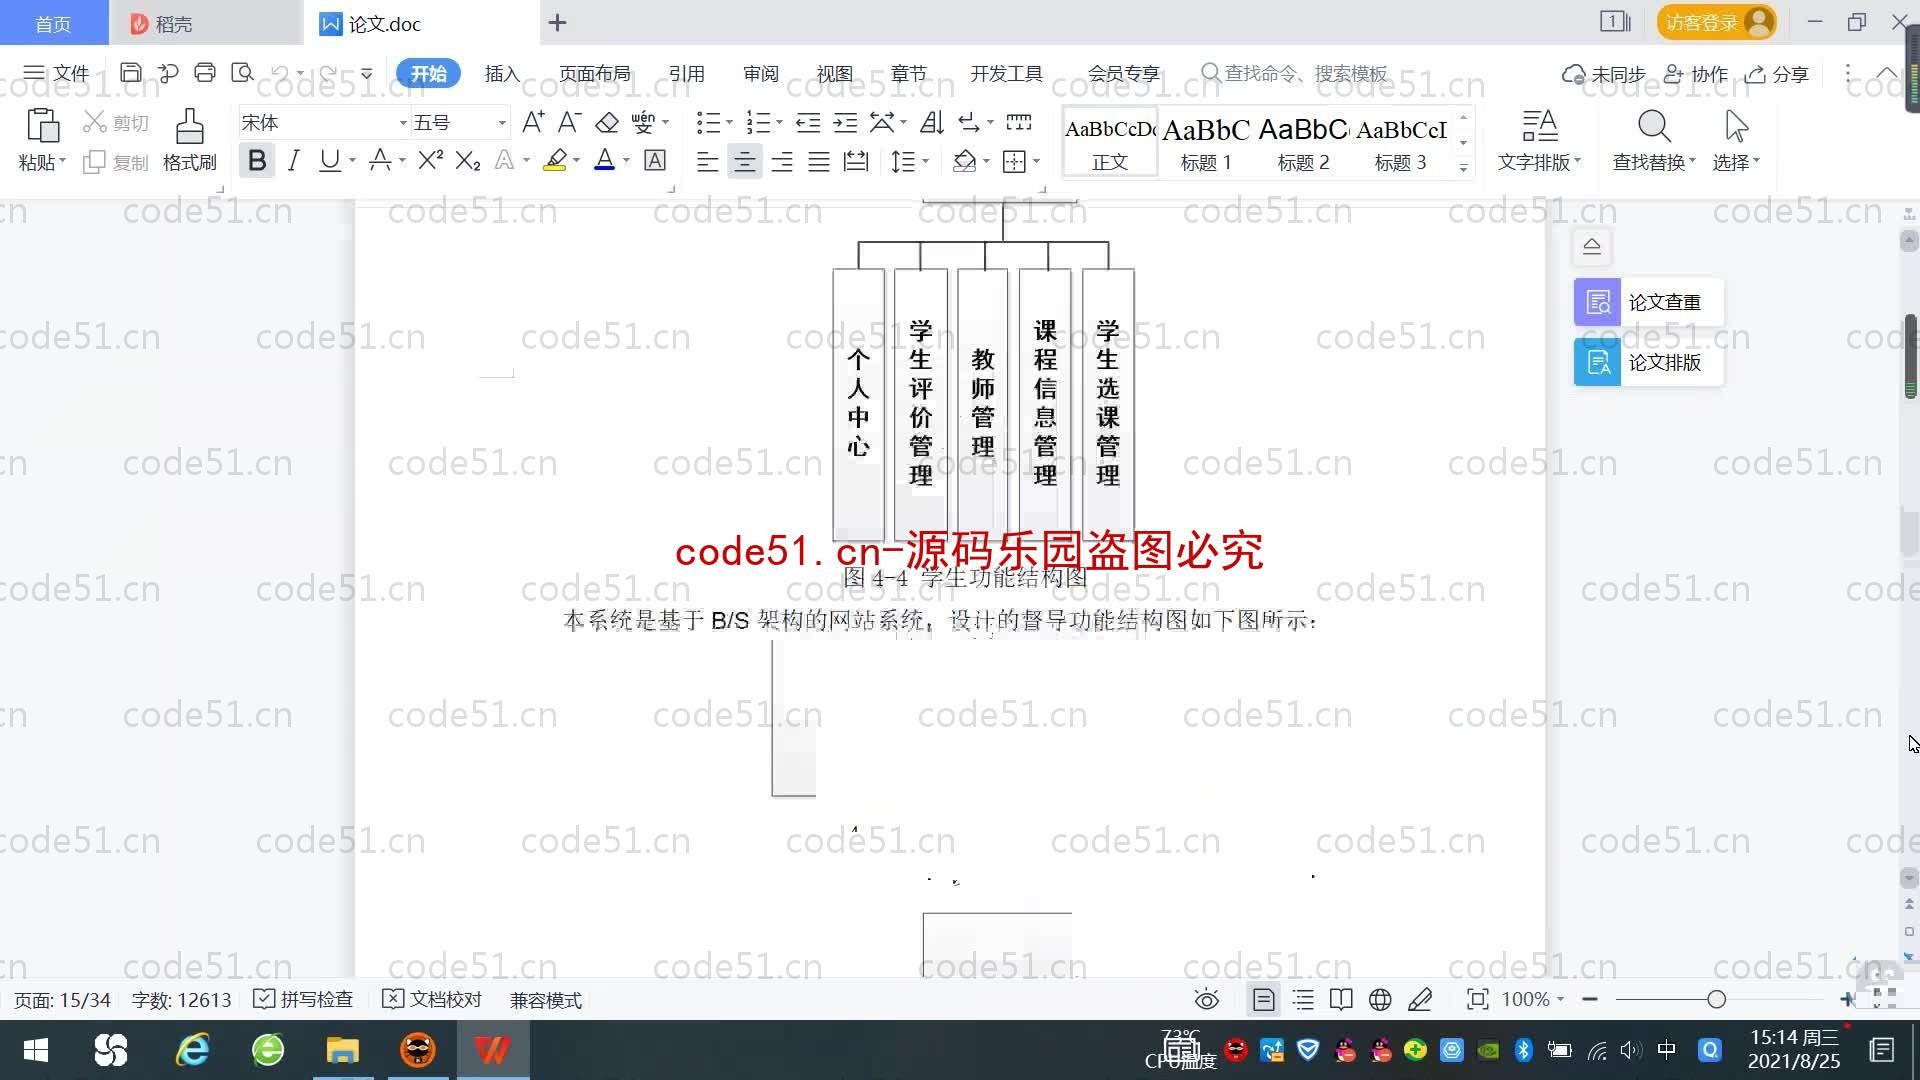Click the Bold formatting icon
This screenshot has width=1920, height=1080.
tap(256, 162)
